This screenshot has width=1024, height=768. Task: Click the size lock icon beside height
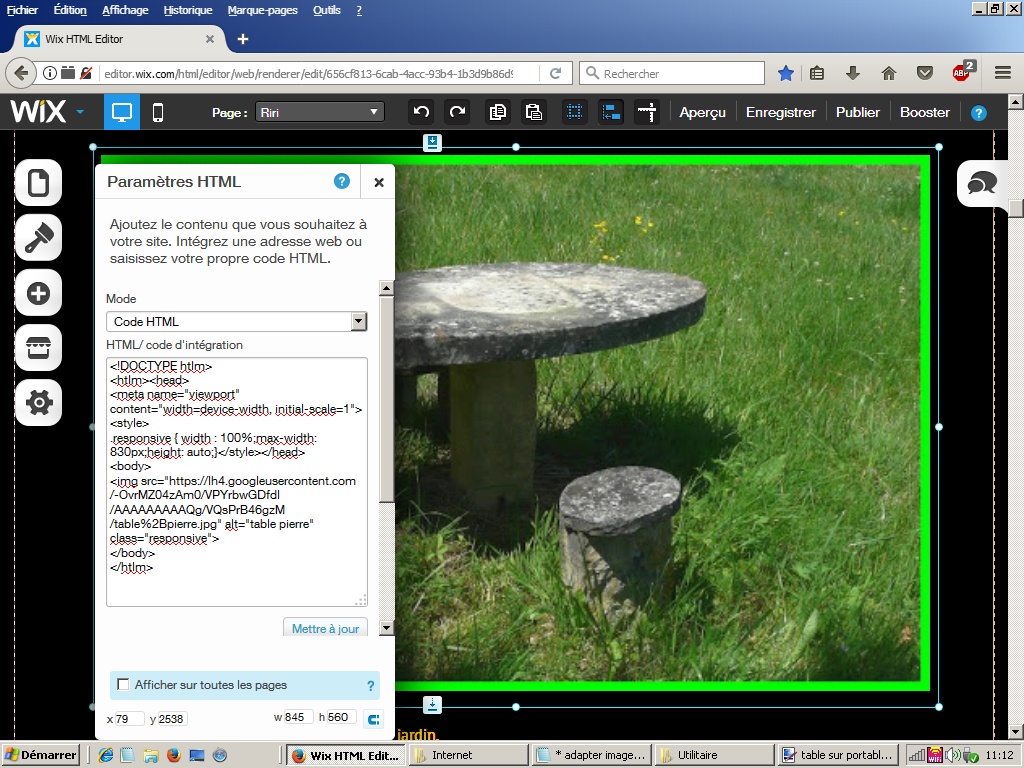(374, 719)
